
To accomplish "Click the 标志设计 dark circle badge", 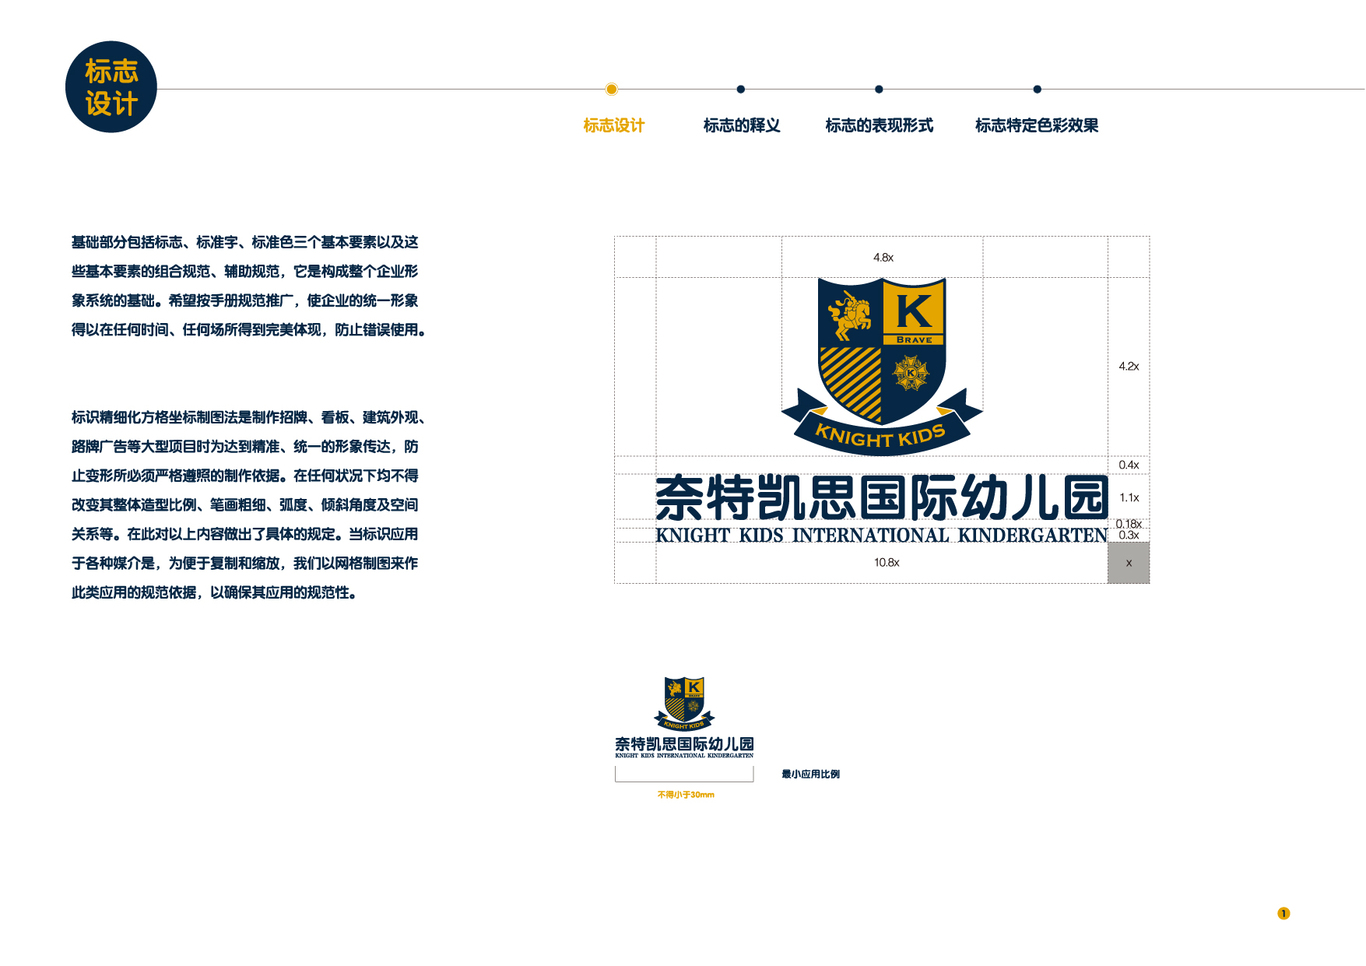I will pos(111,87).
